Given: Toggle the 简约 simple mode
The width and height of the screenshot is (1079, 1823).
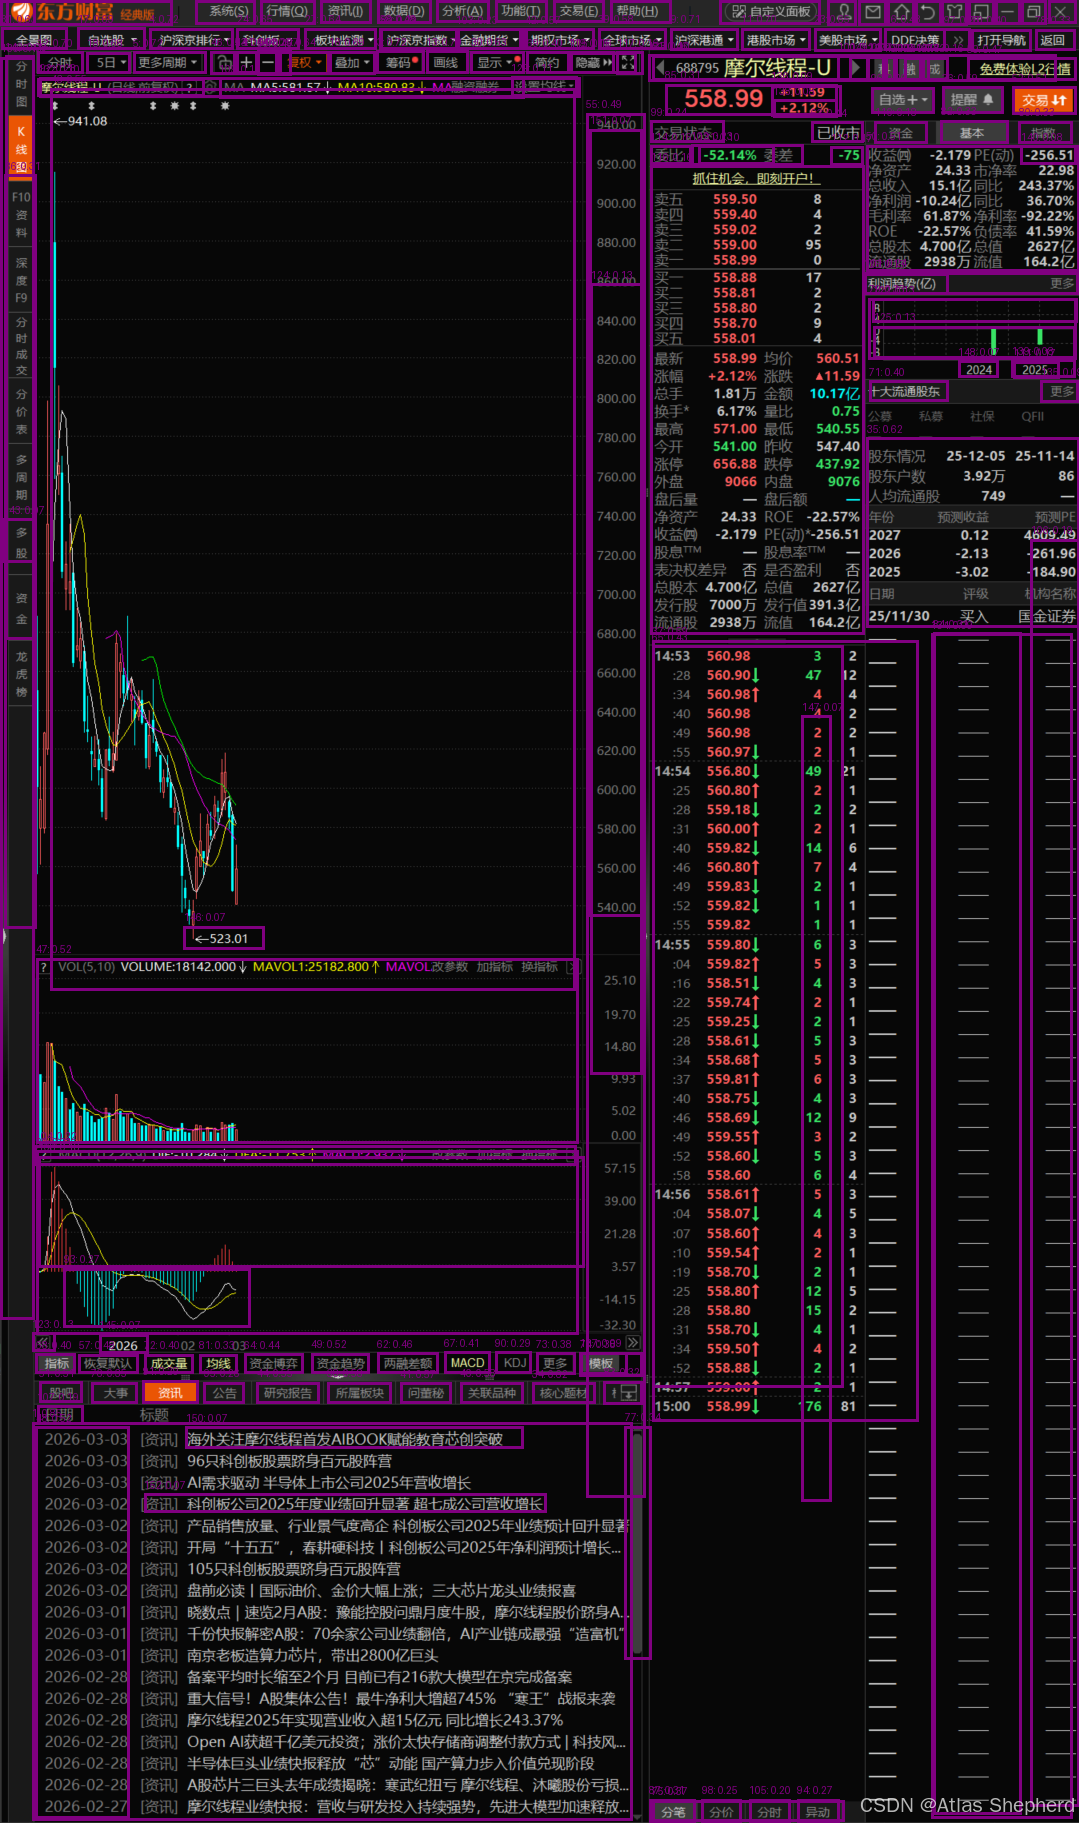Looking at the screenshot, I should click(547, 62).
